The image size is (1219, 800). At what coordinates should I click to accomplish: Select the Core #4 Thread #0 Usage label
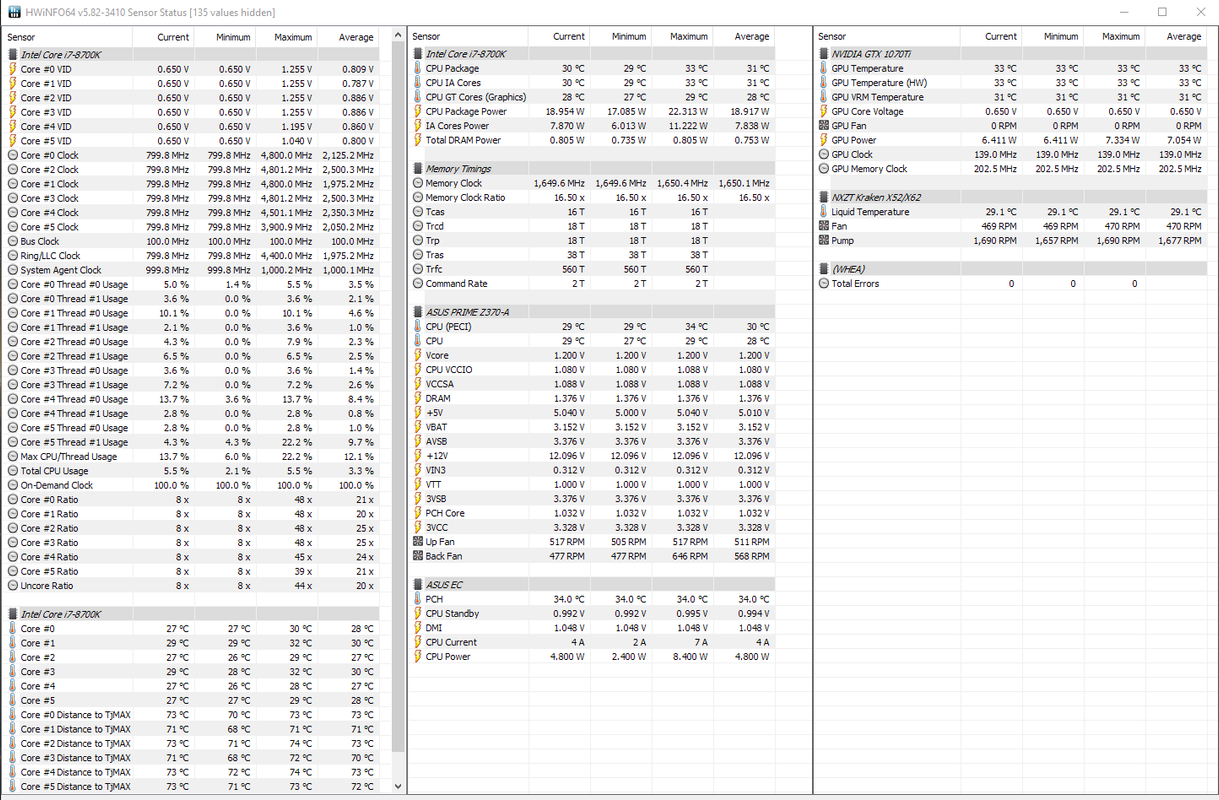point(74,399)
